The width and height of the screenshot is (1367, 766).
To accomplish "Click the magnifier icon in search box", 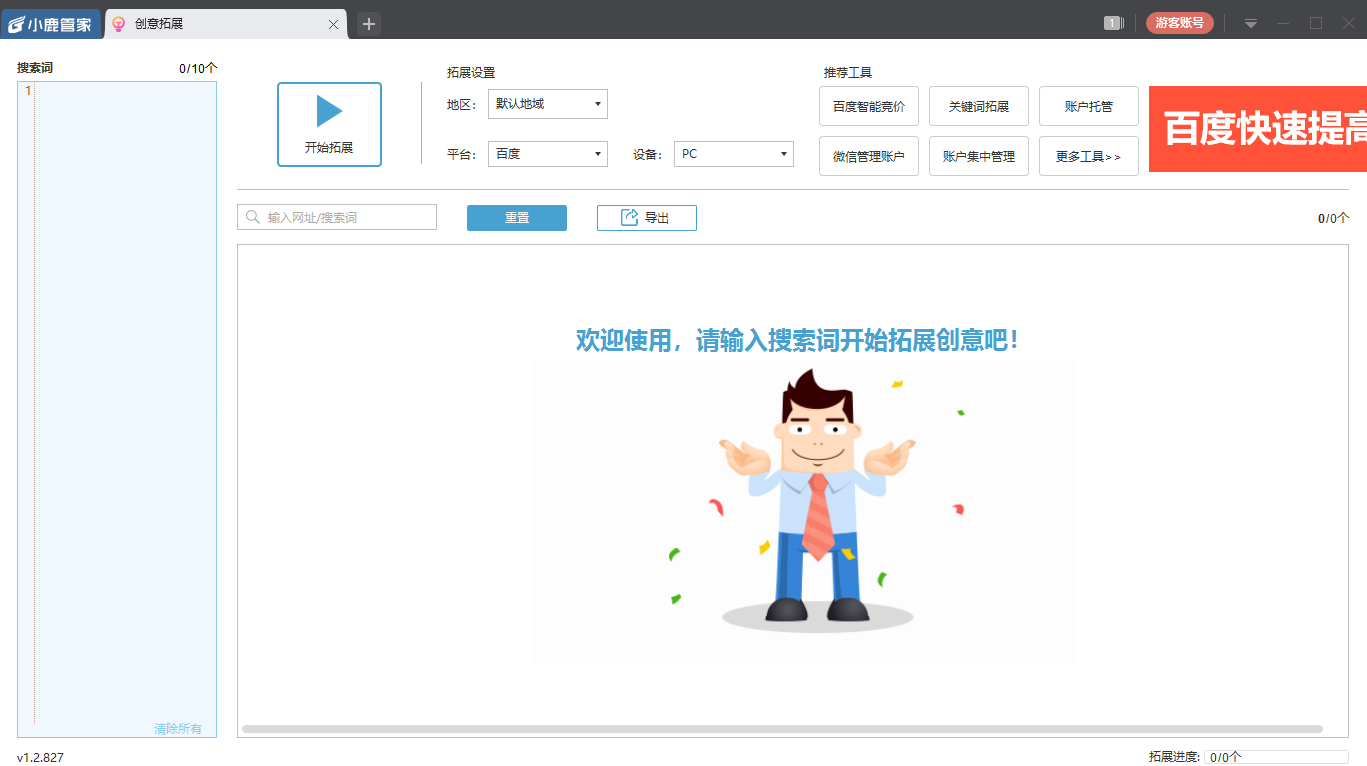I will 253,217.
